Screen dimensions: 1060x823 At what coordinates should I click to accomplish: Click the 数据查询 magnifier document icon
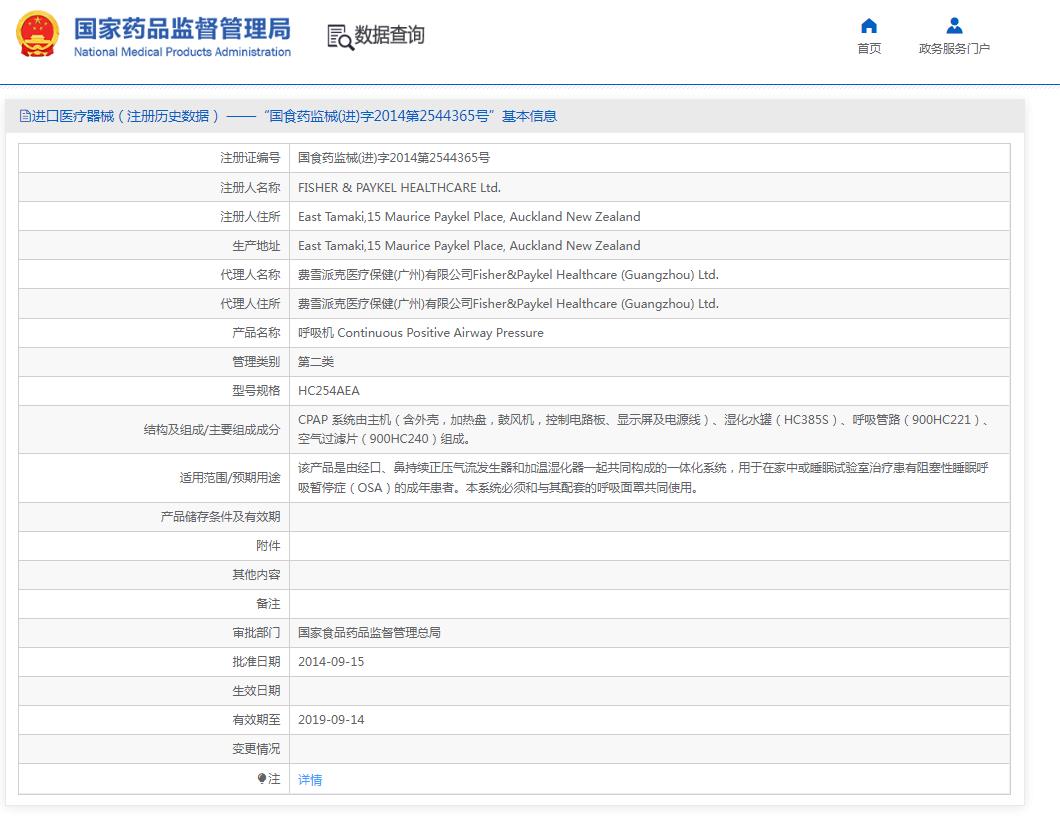[x=340, y=36]
